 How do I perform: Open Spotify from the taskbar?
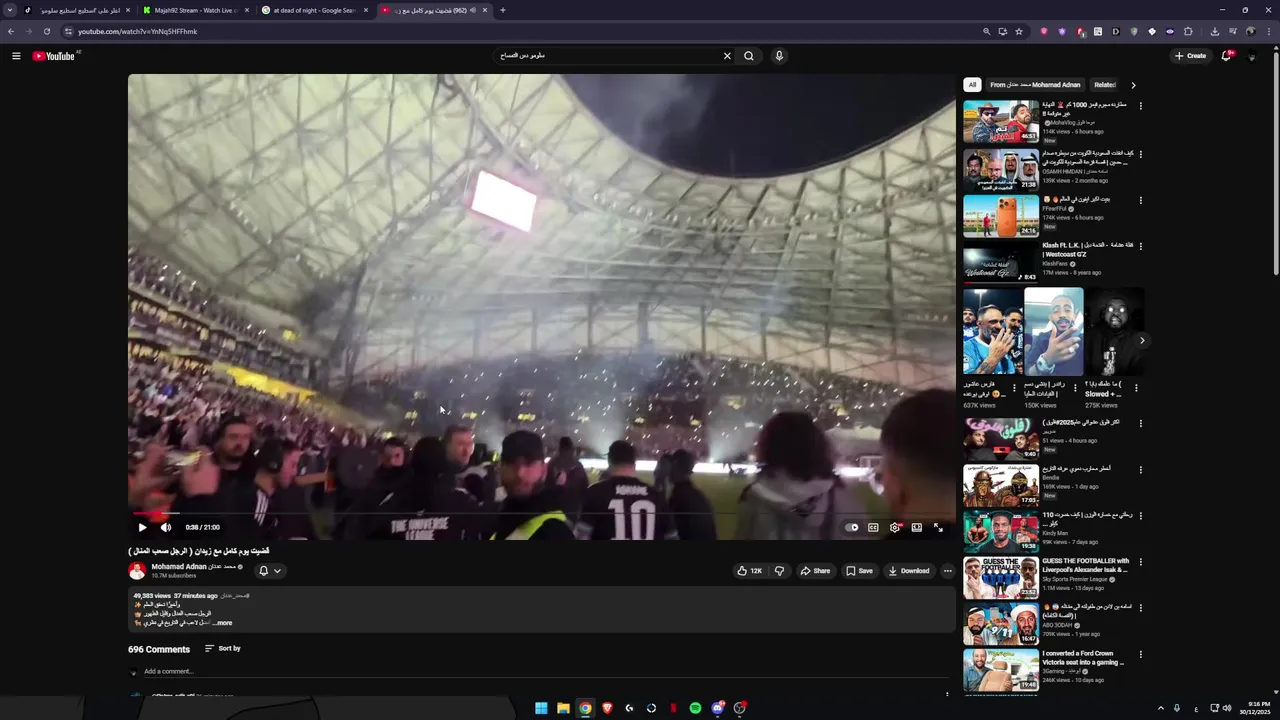pyautogui.click(x=695, y=708)
